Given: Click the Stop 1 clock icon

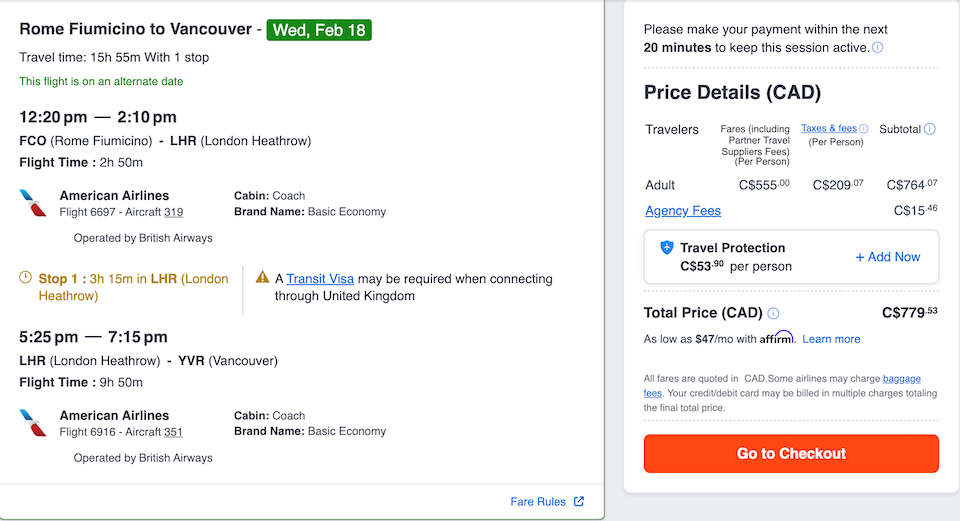Looking at the screenshot, I should (26, 279).
